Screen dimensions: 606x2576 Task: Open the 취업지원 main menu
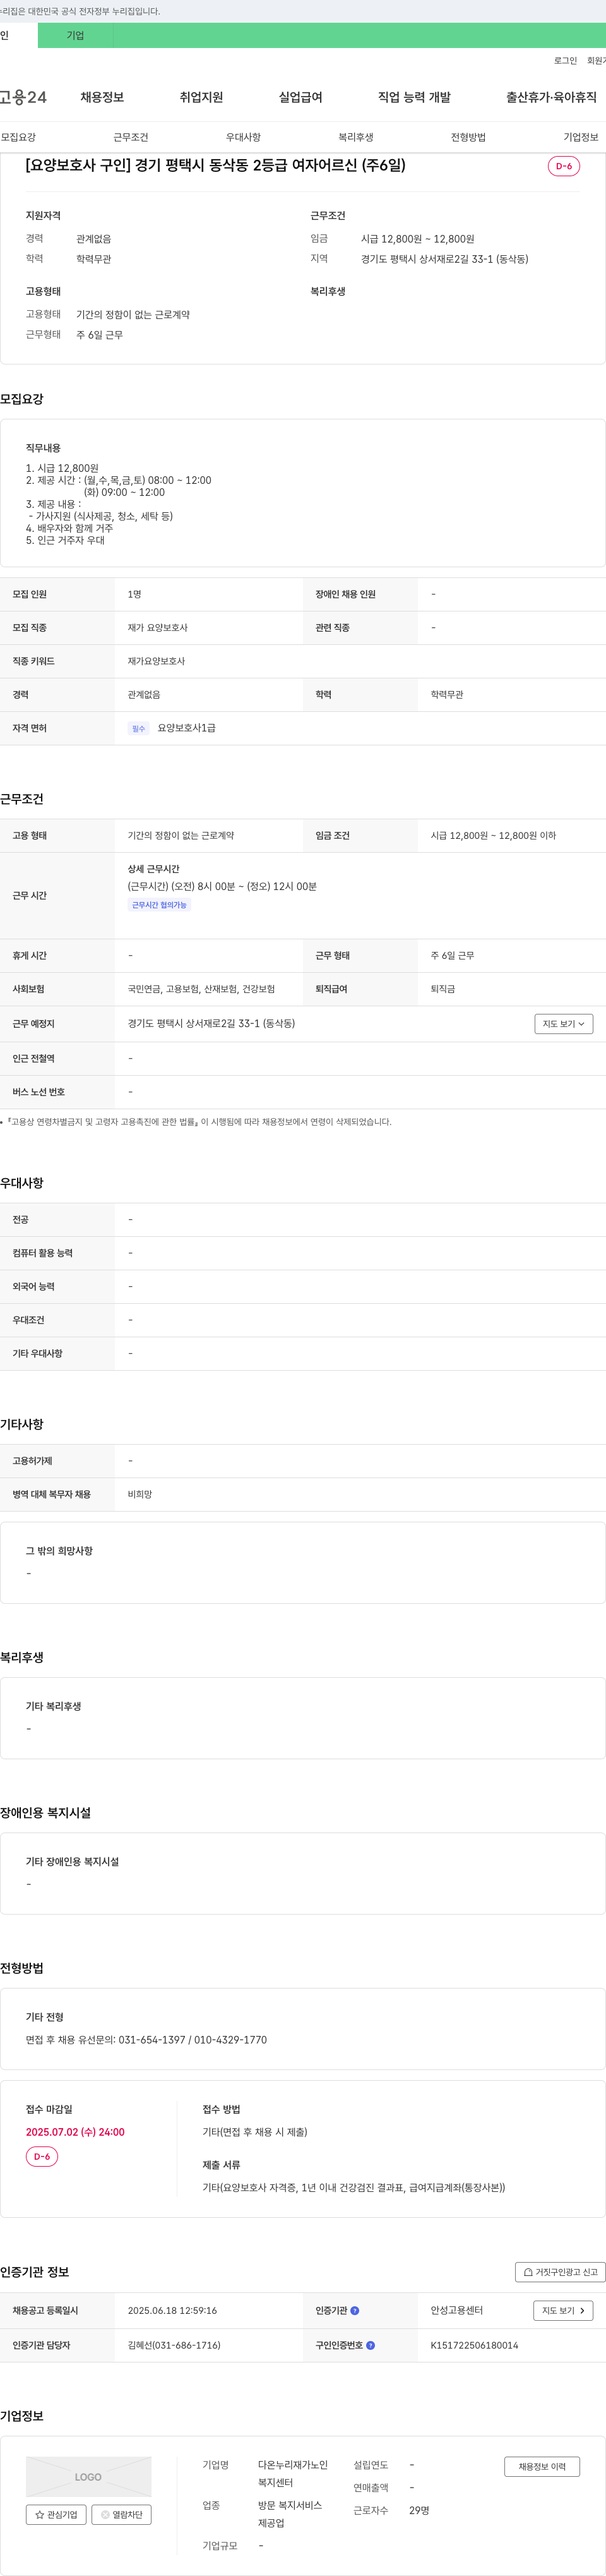[201, 97]
